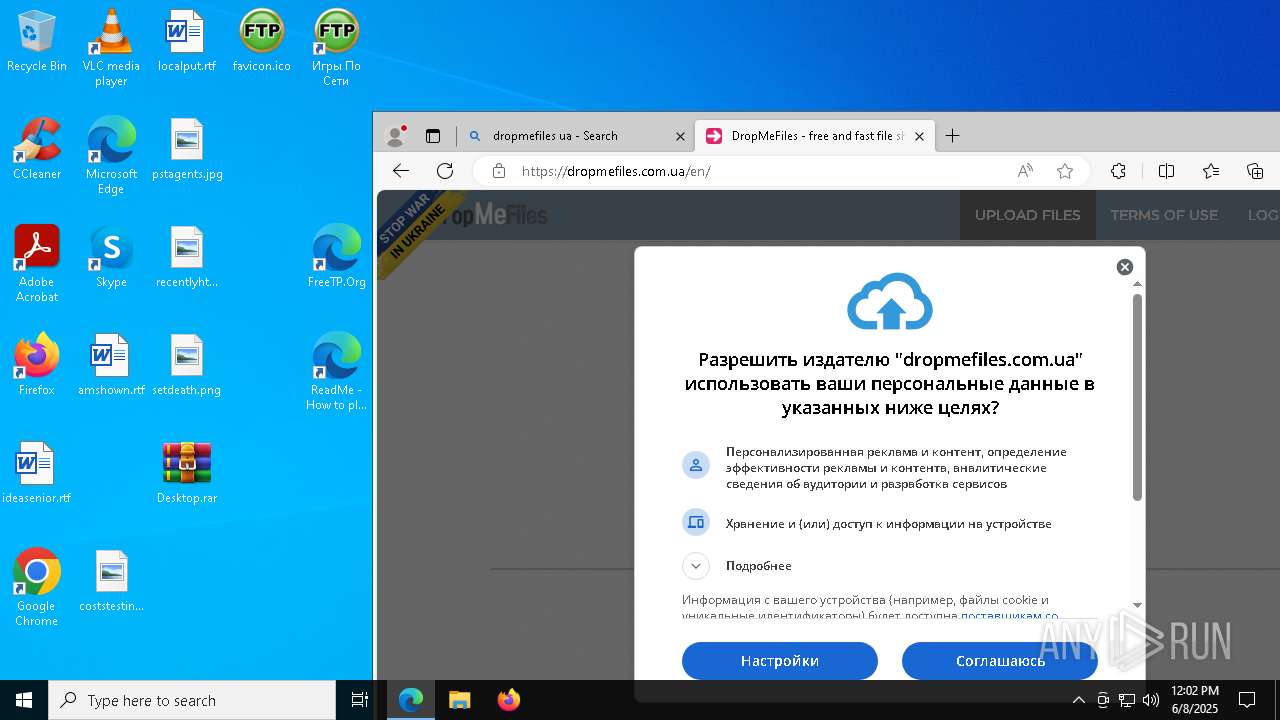Open the Favorites list in Edge
Image resolution: width=1280 pixels, height=720 pixels.
1211,171
